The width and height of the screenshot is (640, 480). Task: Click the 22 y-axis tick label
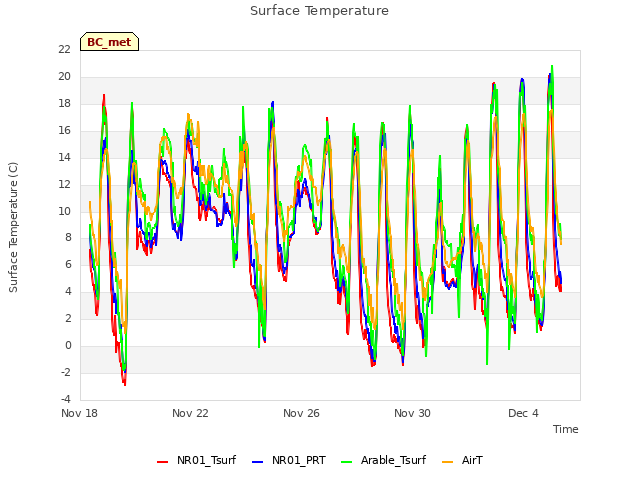coord(64,49)
